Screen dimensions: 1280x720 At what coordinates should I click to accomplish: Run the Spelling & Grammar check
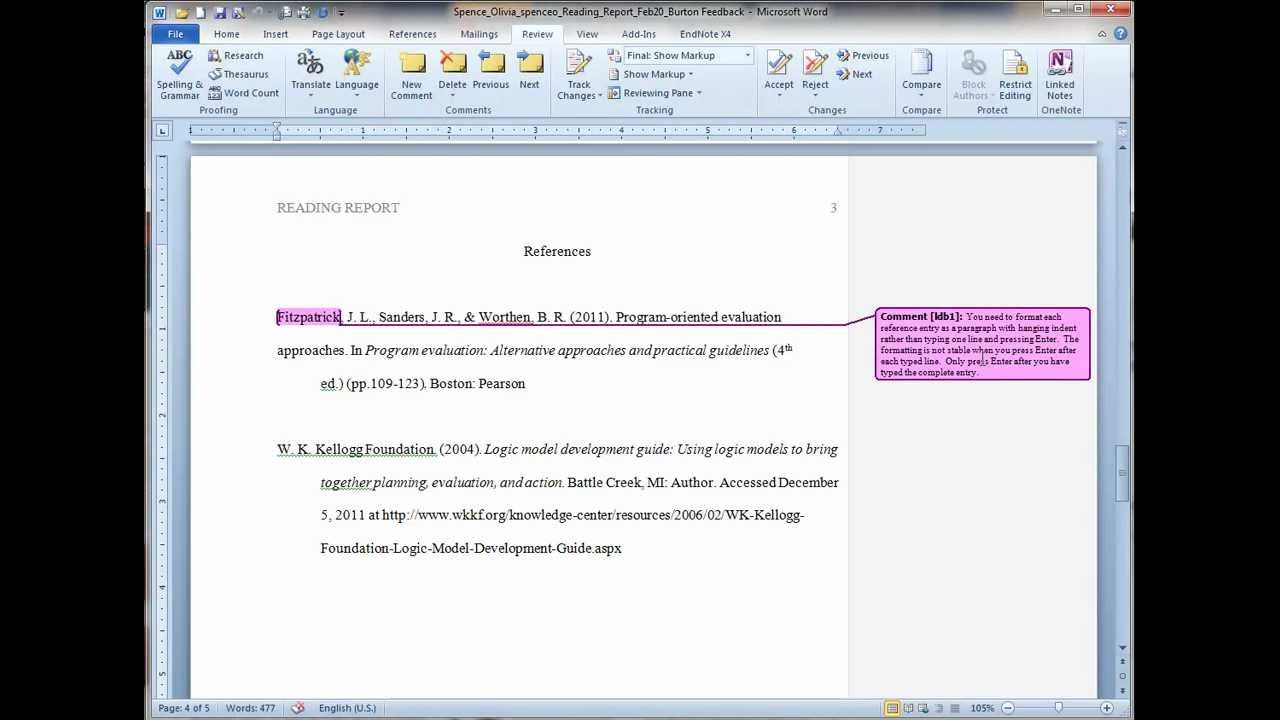click(x=180, y=75)
